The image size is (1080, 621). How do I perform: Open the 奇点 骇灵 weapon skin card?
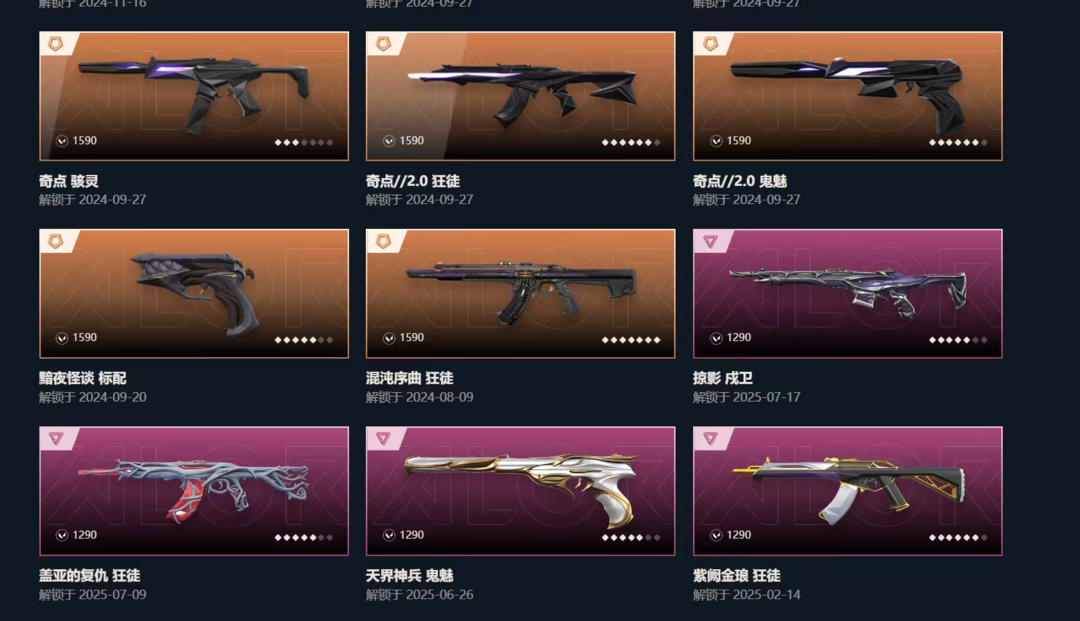coord(194,96)
